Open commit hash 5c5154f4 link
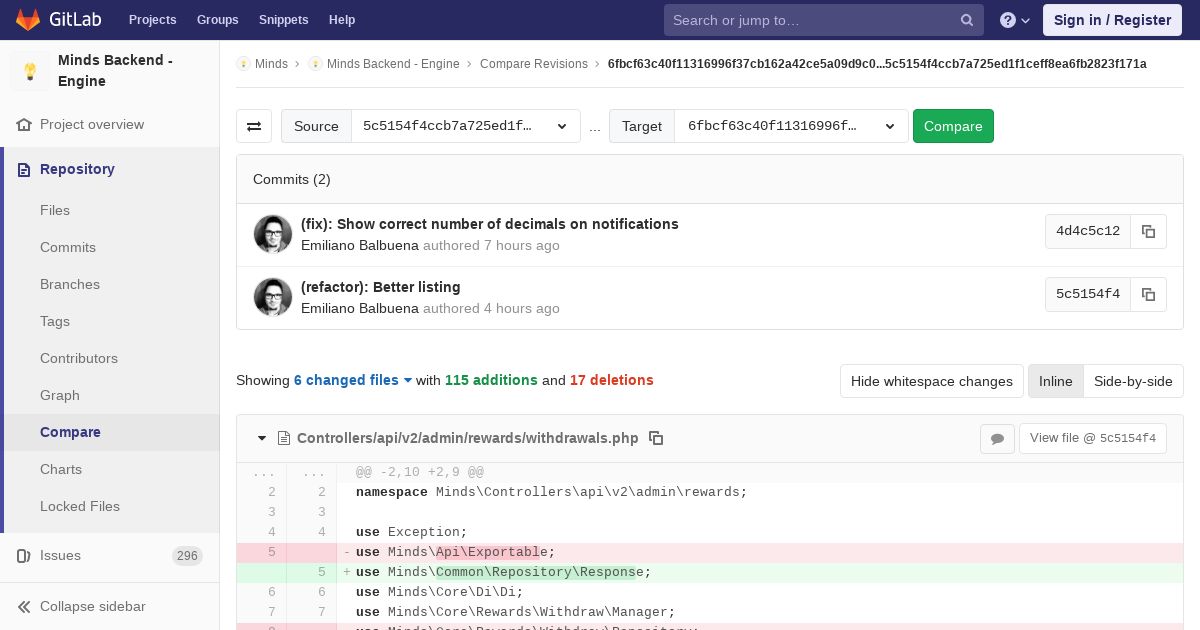The width and height of the screenshot is (1200, 630). tap(1088, 294)
